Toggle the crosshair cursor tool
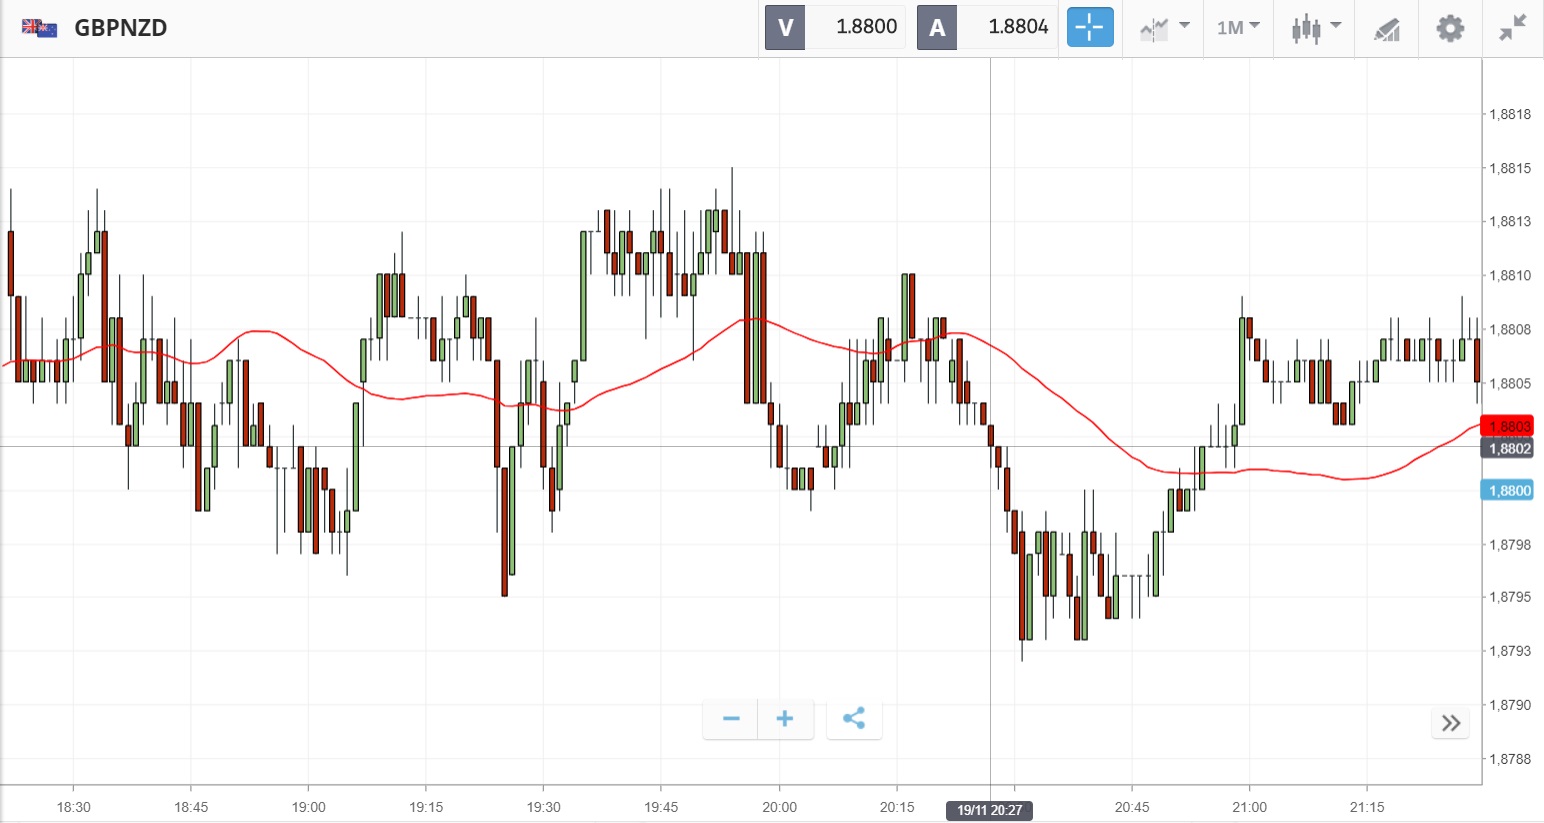Screen dimensions: 1544x823 (1089, 27)
